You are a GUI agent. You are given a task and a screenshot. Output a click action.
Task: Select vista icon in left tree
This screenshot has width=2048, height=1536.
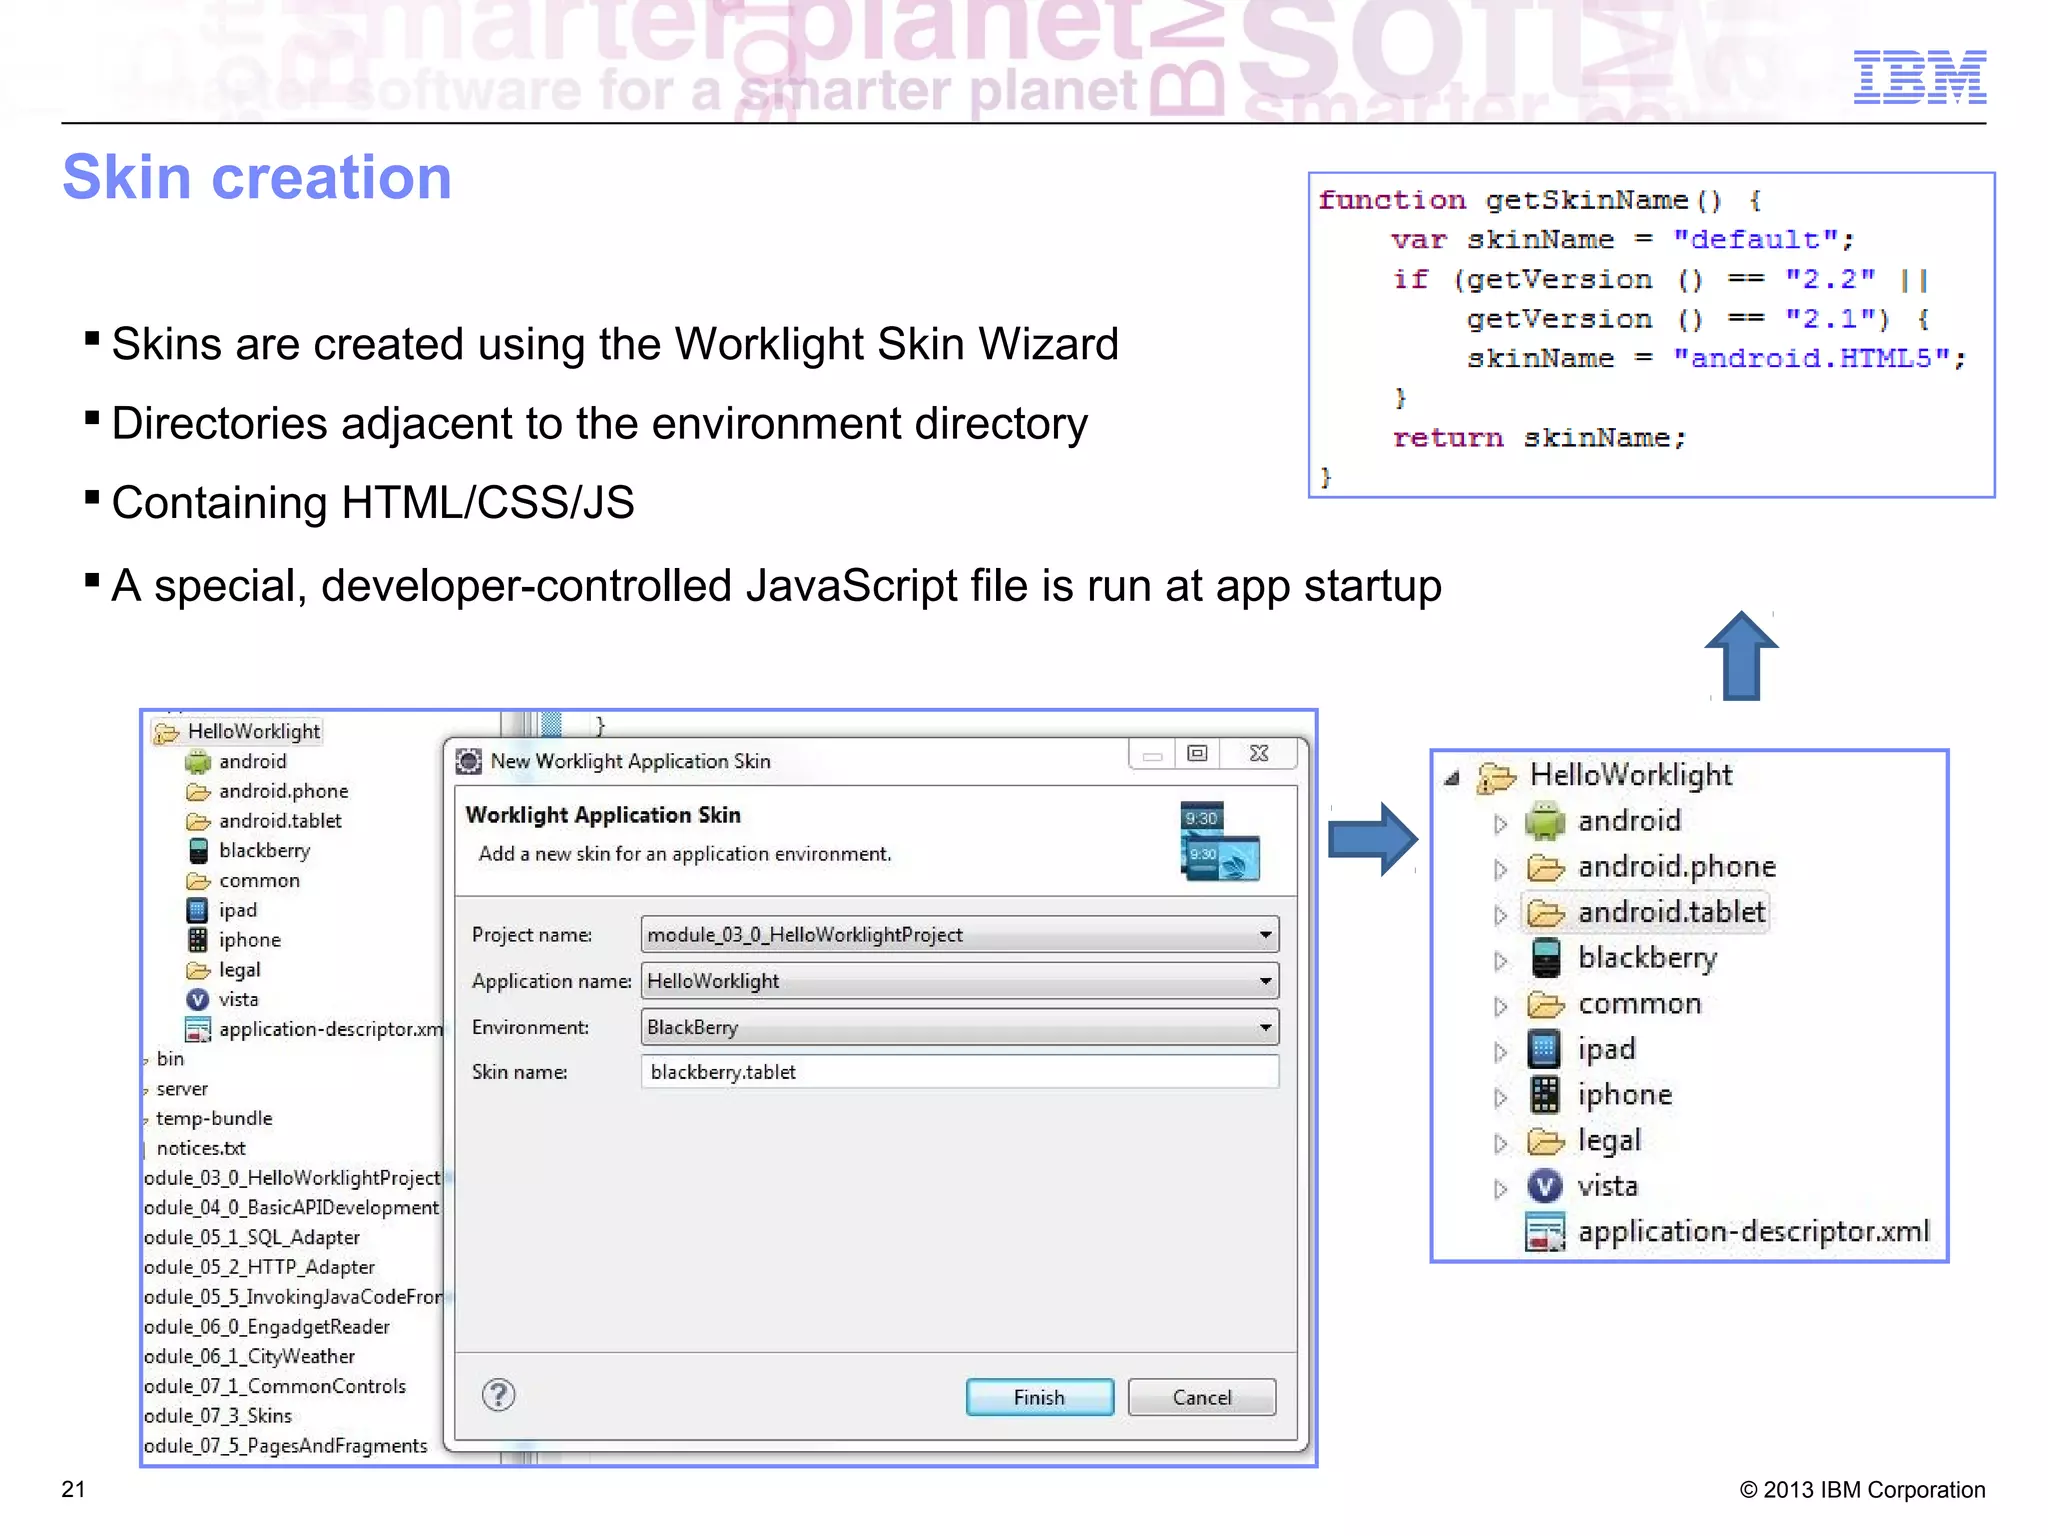click(198, 999)
